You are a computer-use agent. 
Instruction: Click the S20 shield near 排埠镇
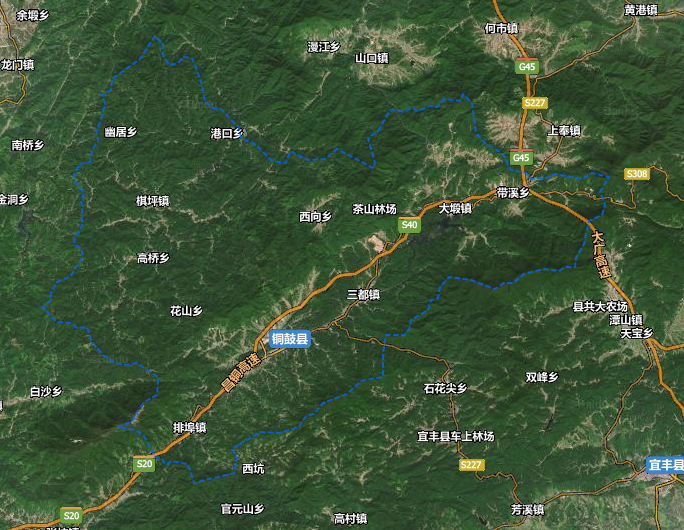click(x=144, y=464)
